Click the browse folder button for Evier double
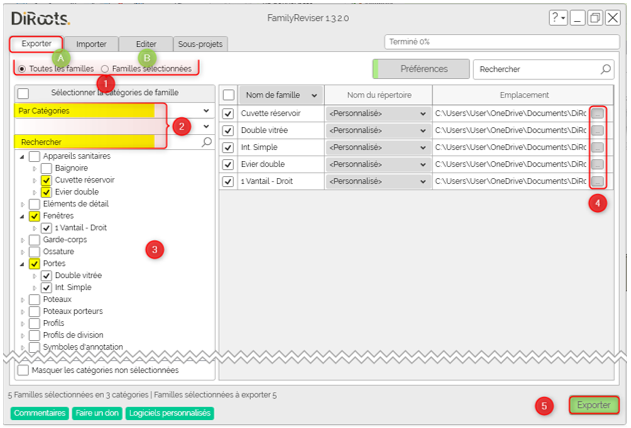Image resolution: width=631 pixels, height=428 pixels. tap(597, 165)
